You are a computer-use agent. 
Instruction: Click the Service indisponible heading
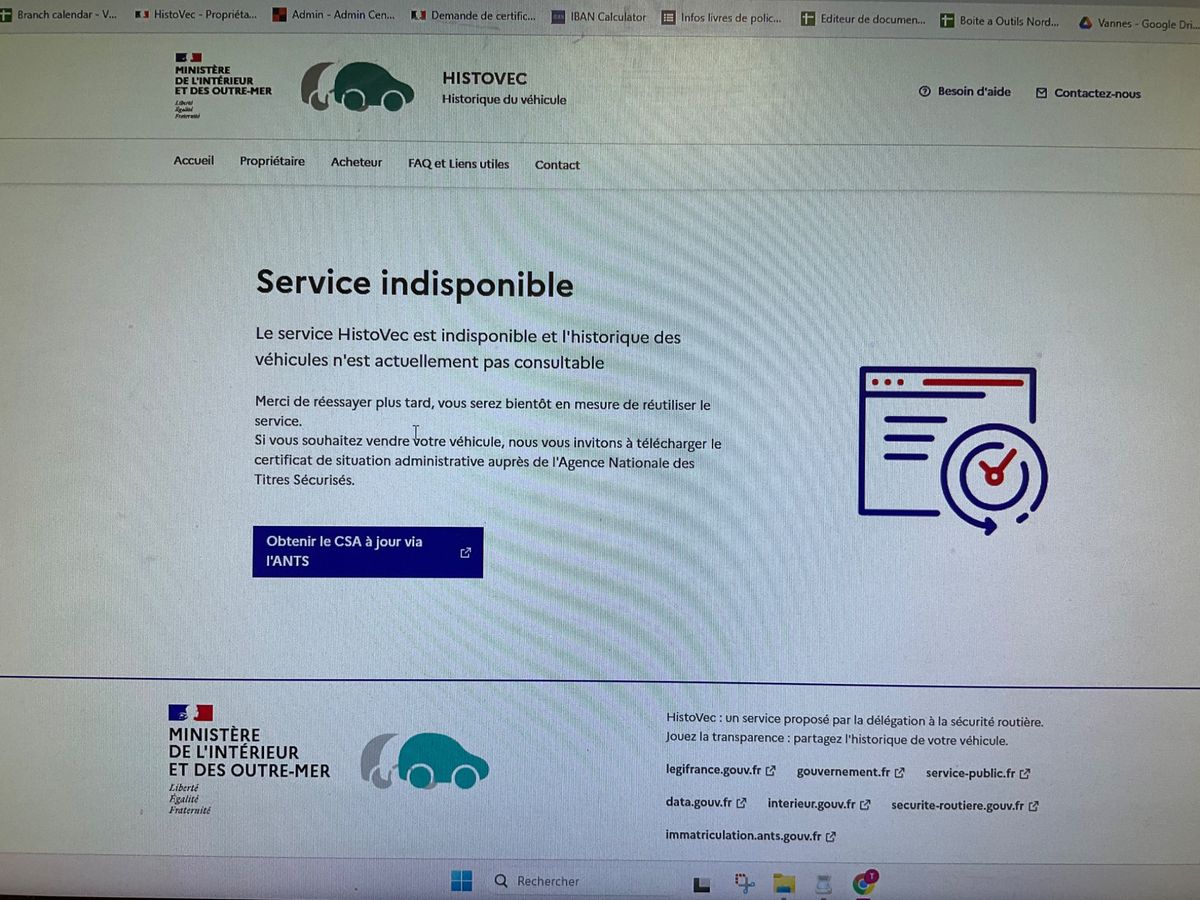coord(415,283)
